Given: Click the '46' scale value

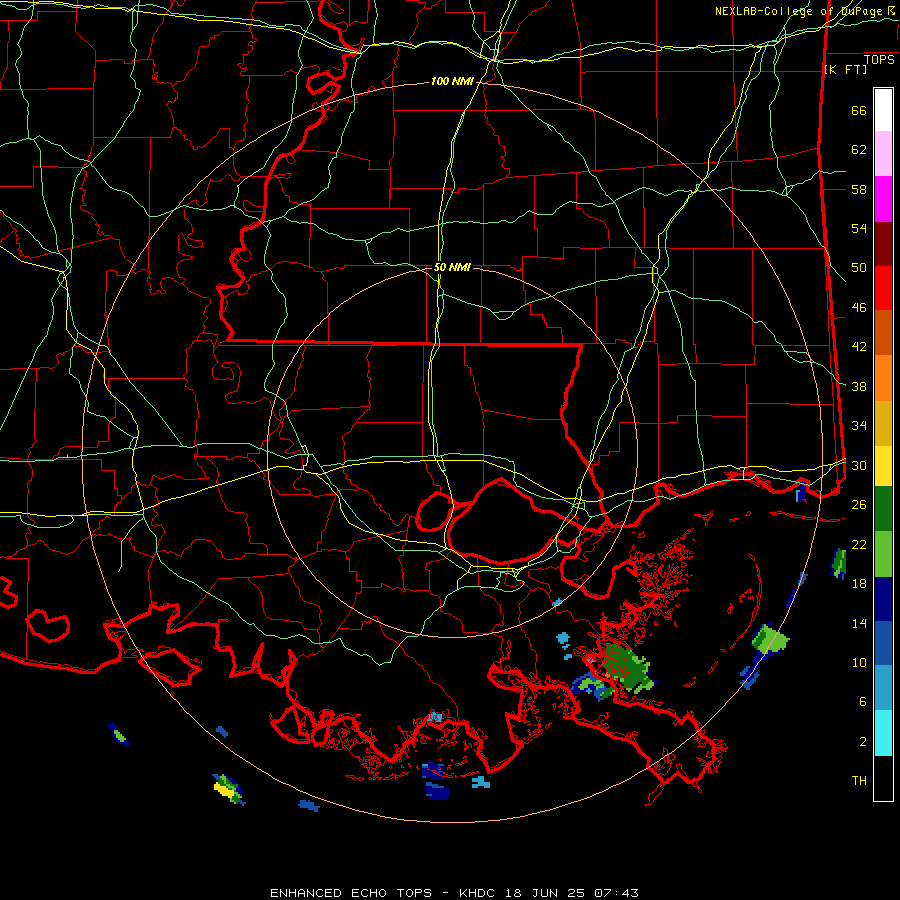Looking at the screenshot, I should click(x=859, y=308).
